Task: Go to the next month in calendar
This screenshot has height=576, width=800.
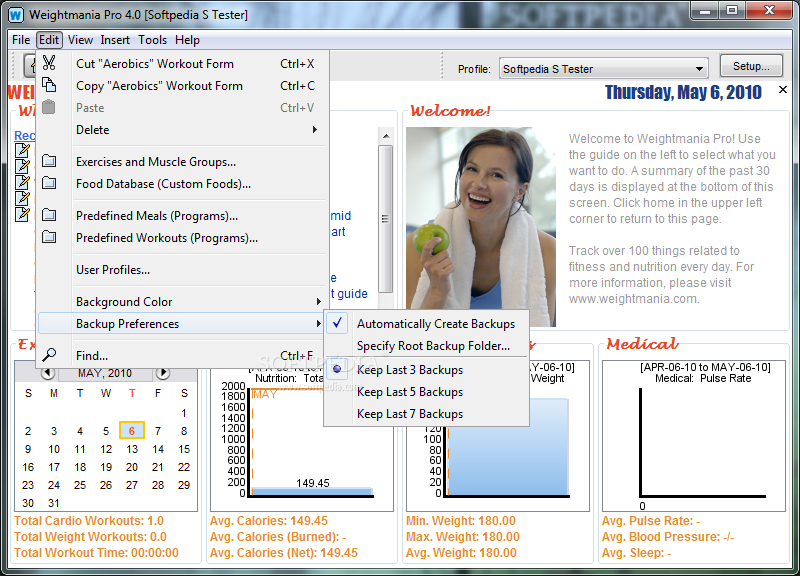Action: (163, 373)
